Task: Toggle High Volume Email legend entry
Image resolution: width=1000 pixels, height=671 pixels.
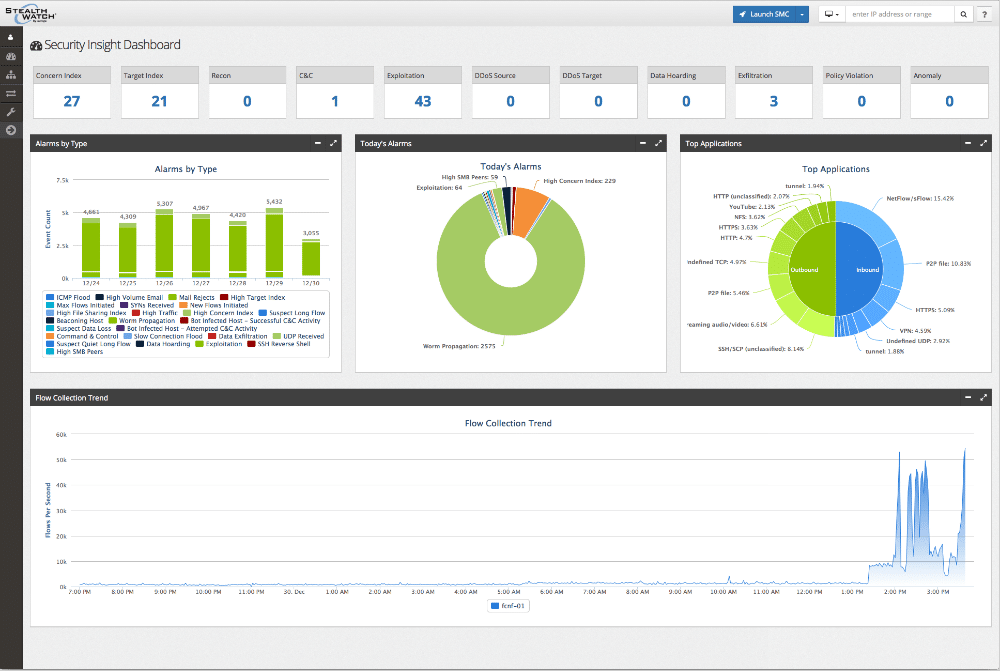Action: (x=129, y=297)
